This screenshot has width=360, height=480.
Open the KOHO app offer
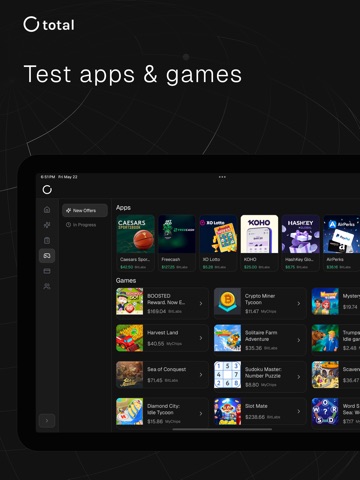click(259, 243)
